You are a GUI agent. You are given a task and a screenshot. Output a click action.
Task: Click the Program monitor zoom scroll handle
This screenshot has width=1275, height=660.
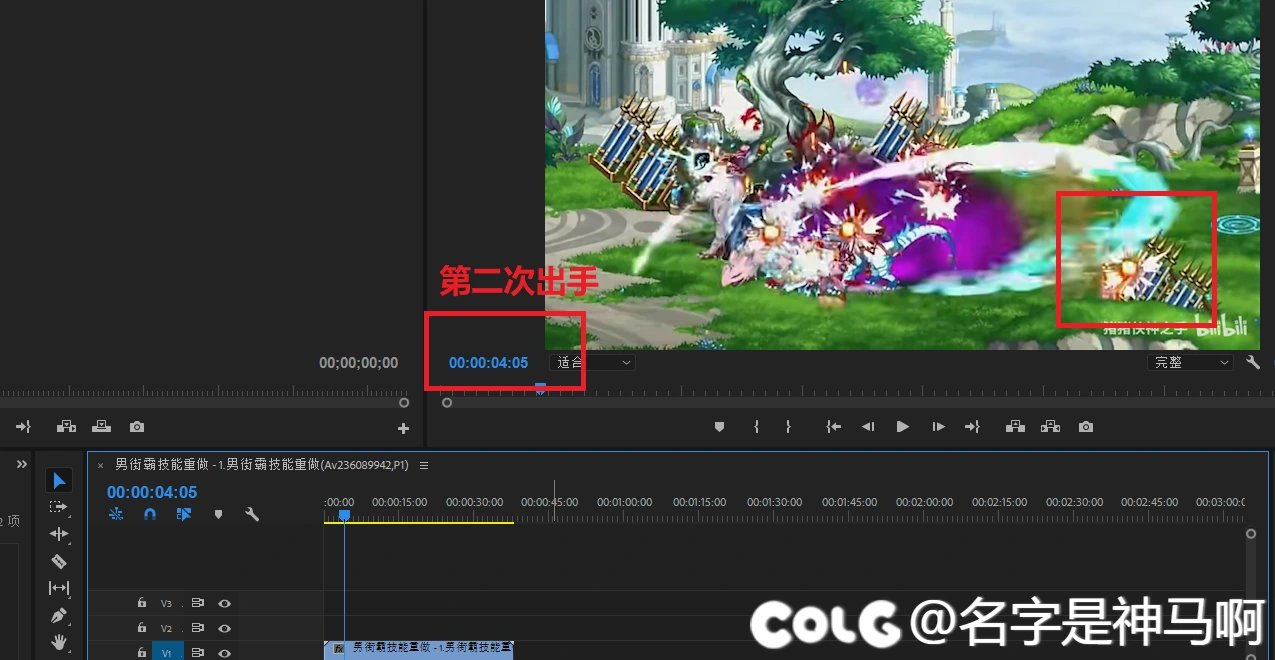447,403
